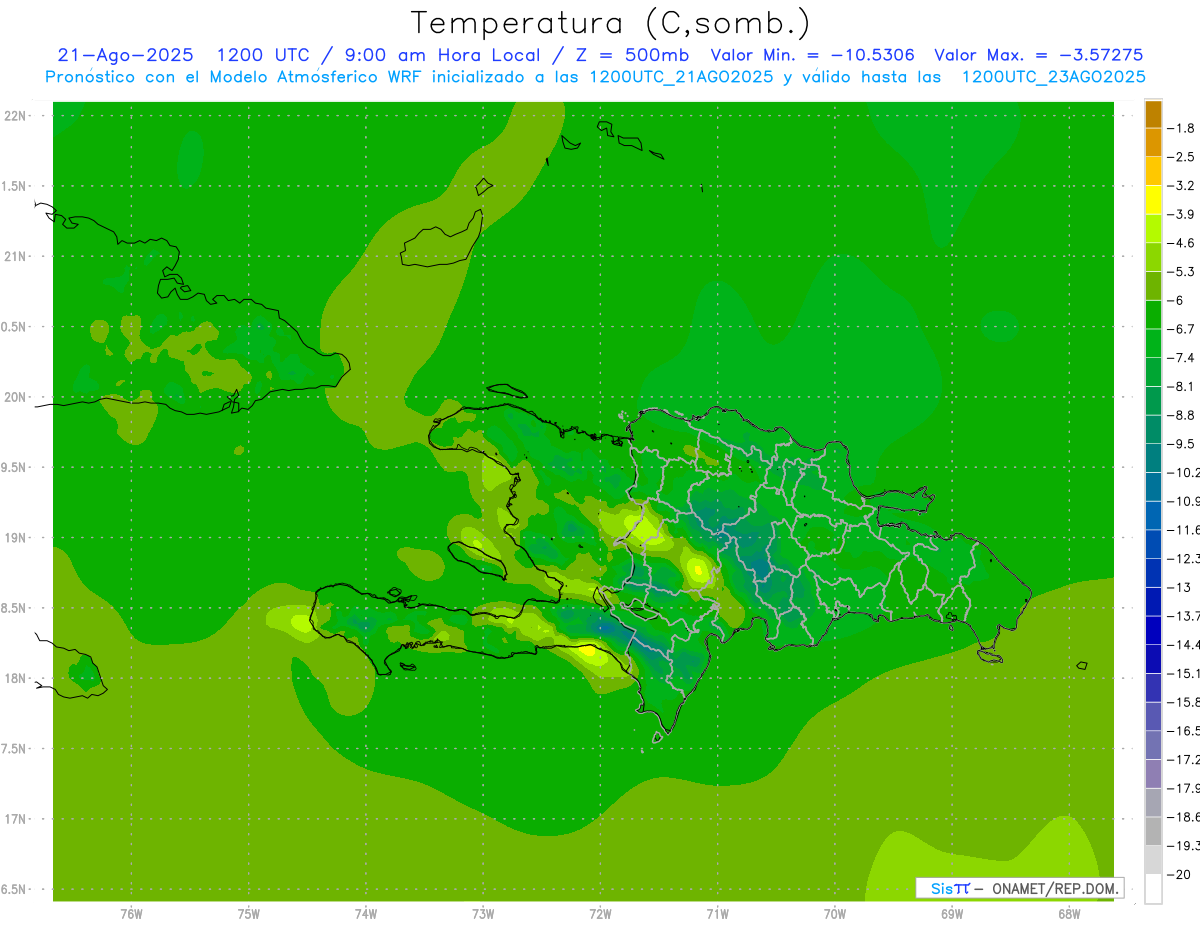Click the "75W" longitude axis label
Screen dimensions: 1200x927
pos(248,914)
